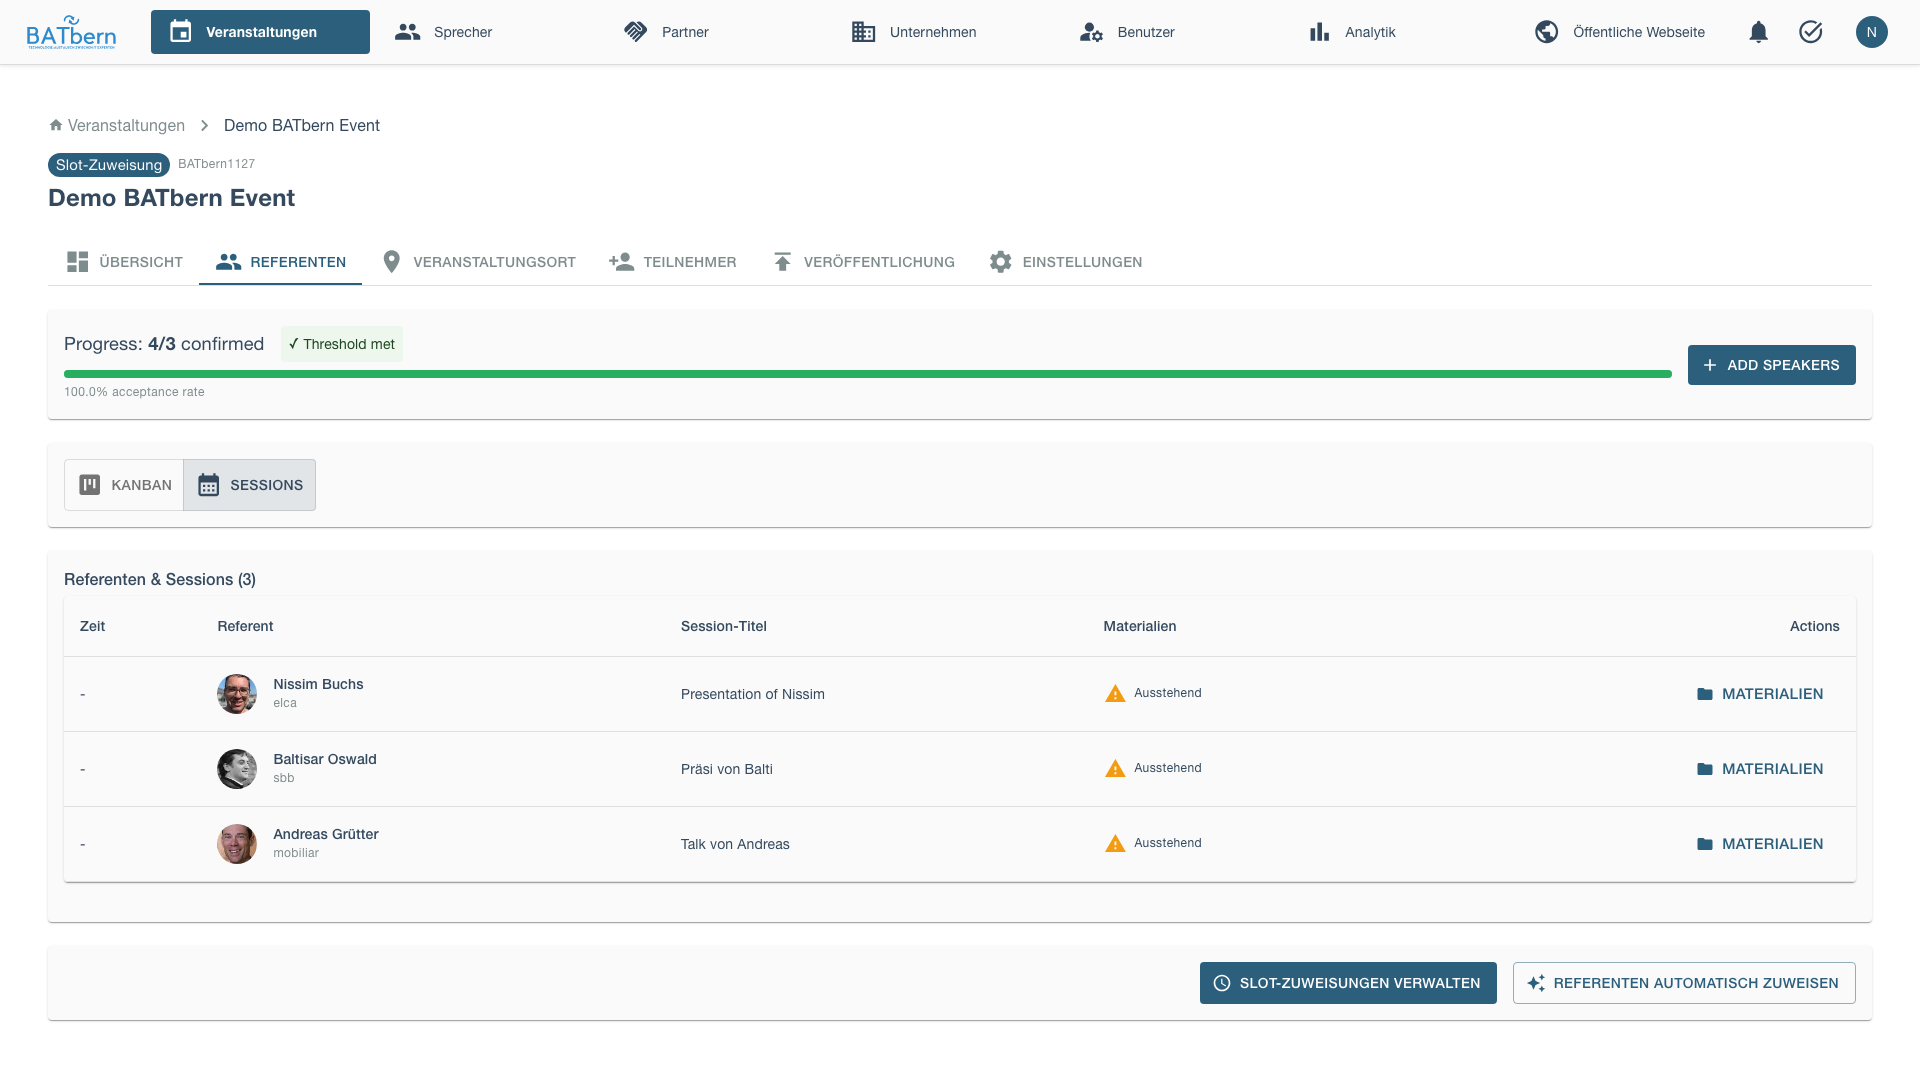Screen dimensions: 1920x1080
Task: Click the home icon in breadcrumb
Action: [56, 125]
